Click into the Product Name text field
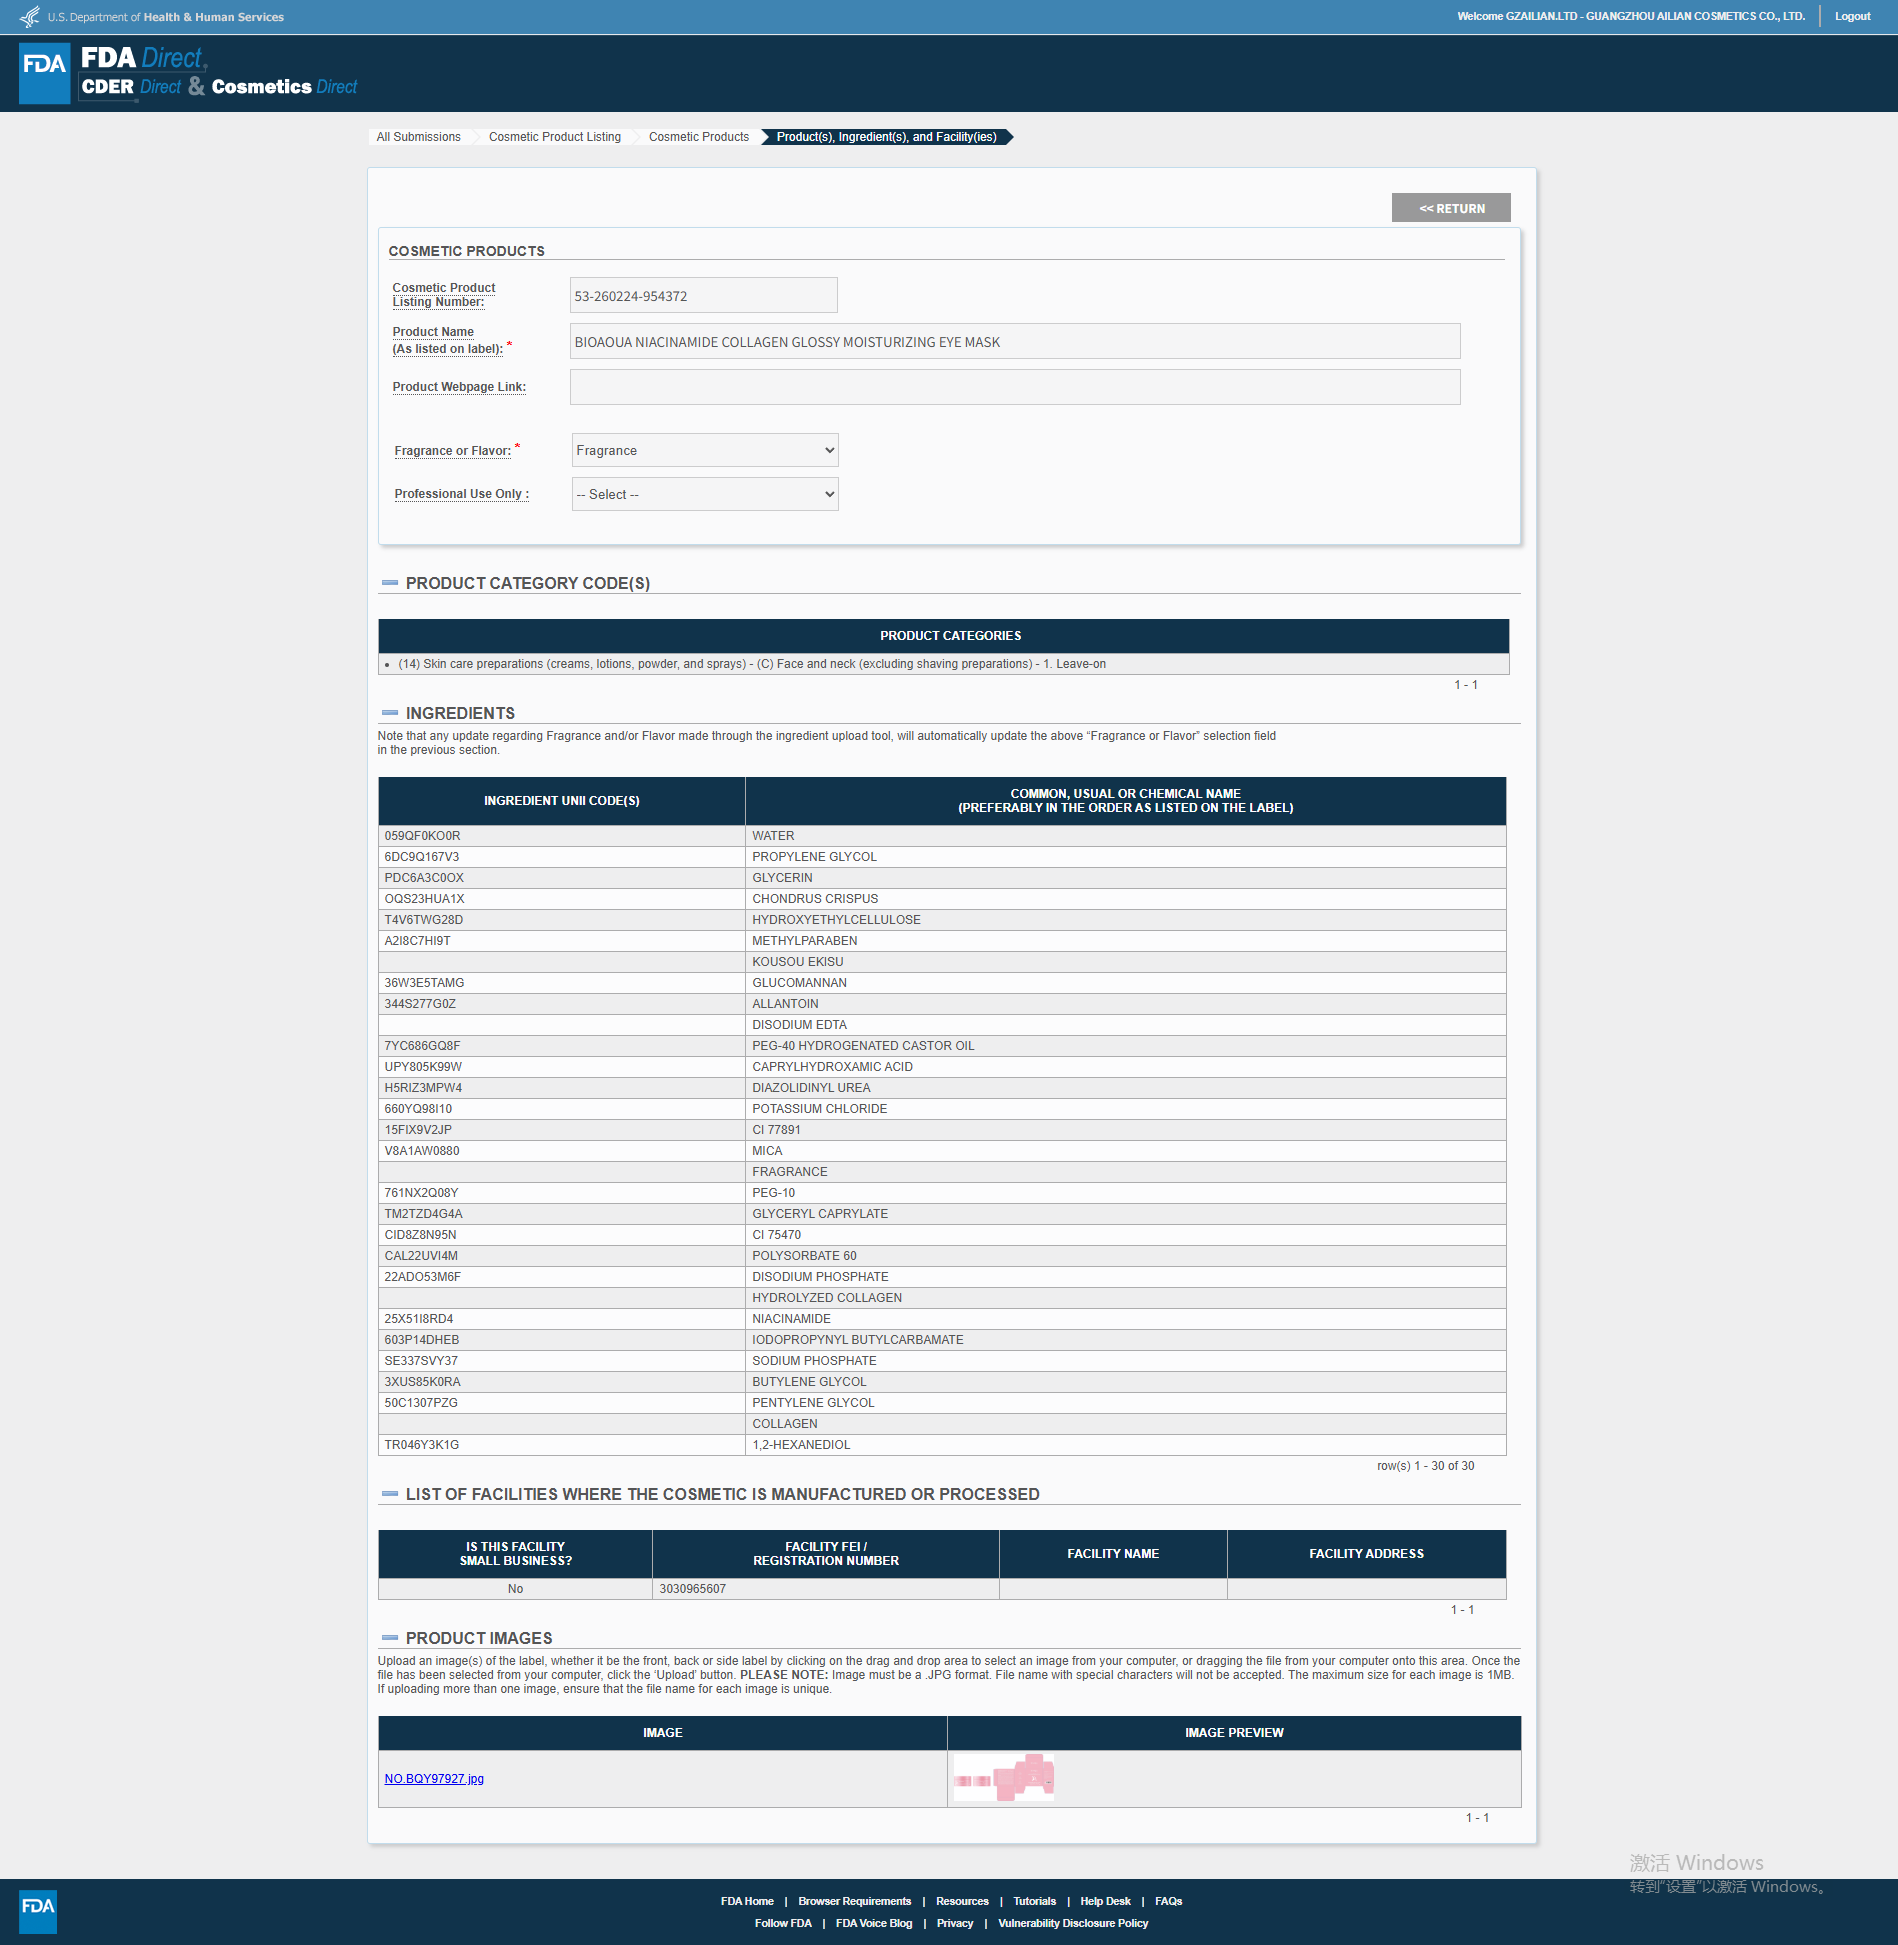The height and width of the screenshot is (1945, 1898). pos(1014,342)
